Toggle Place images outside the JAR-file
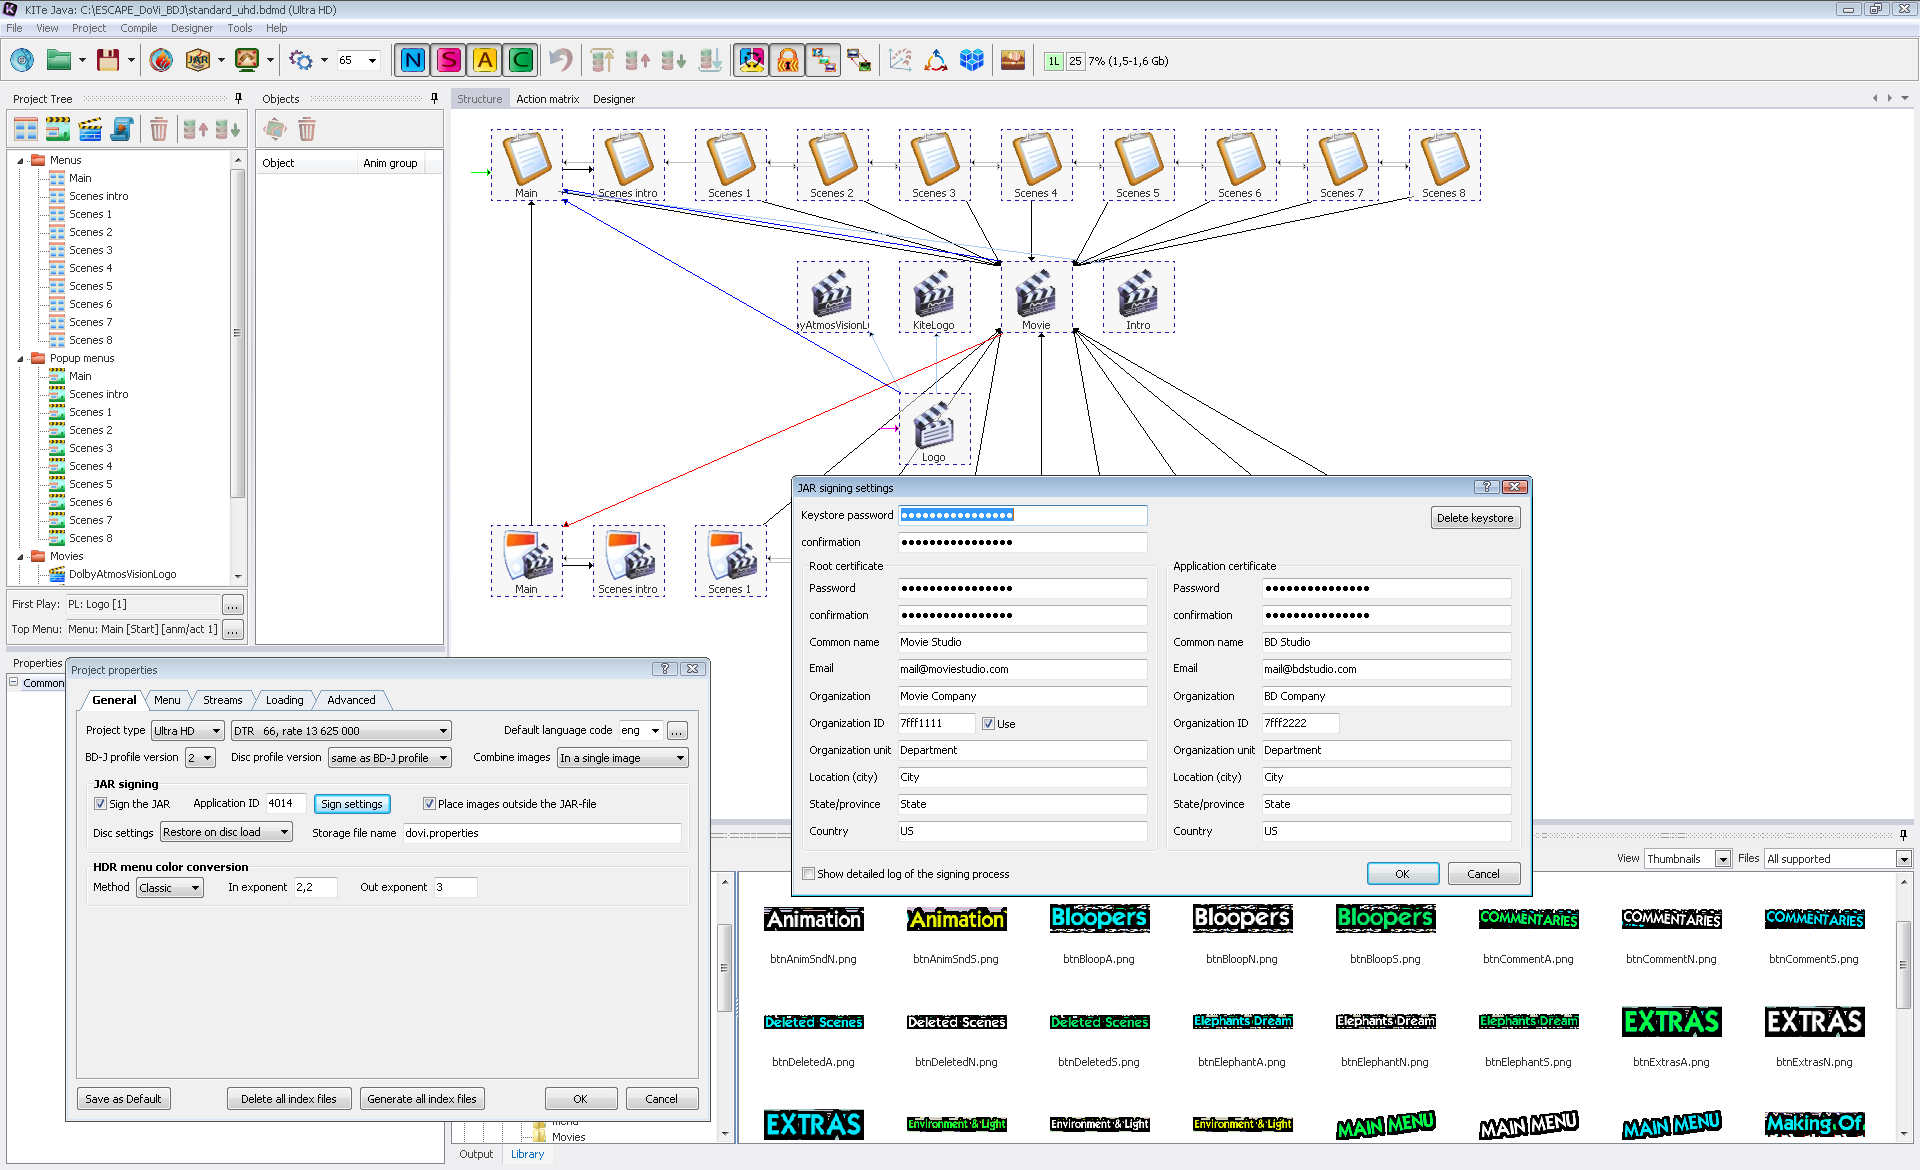Viewport: 1920px width, 1170px height. point(429,804)
